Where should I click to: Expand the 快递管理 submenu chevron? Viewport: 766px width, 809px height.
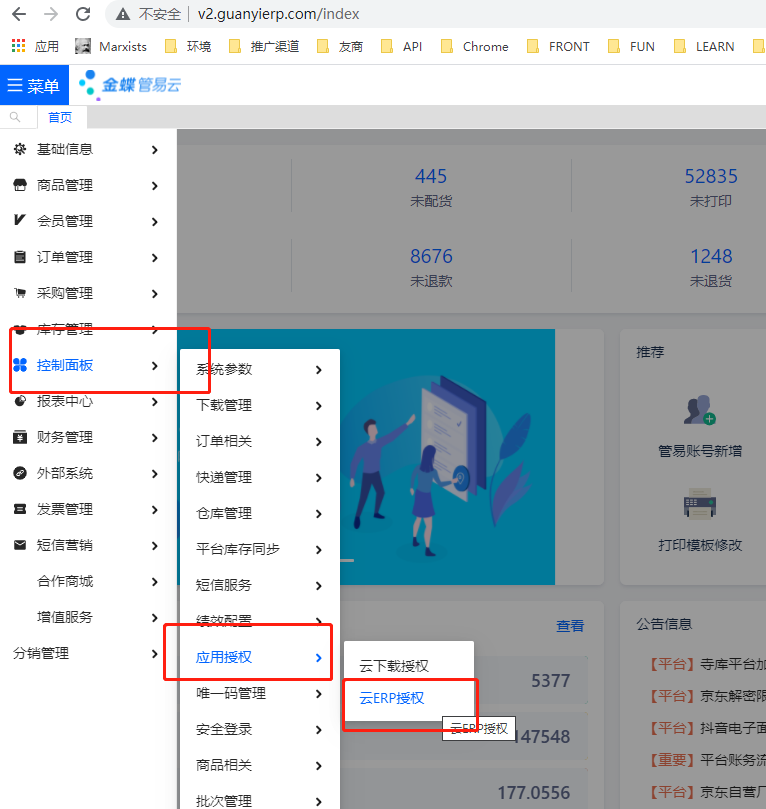tap(319, 478)
